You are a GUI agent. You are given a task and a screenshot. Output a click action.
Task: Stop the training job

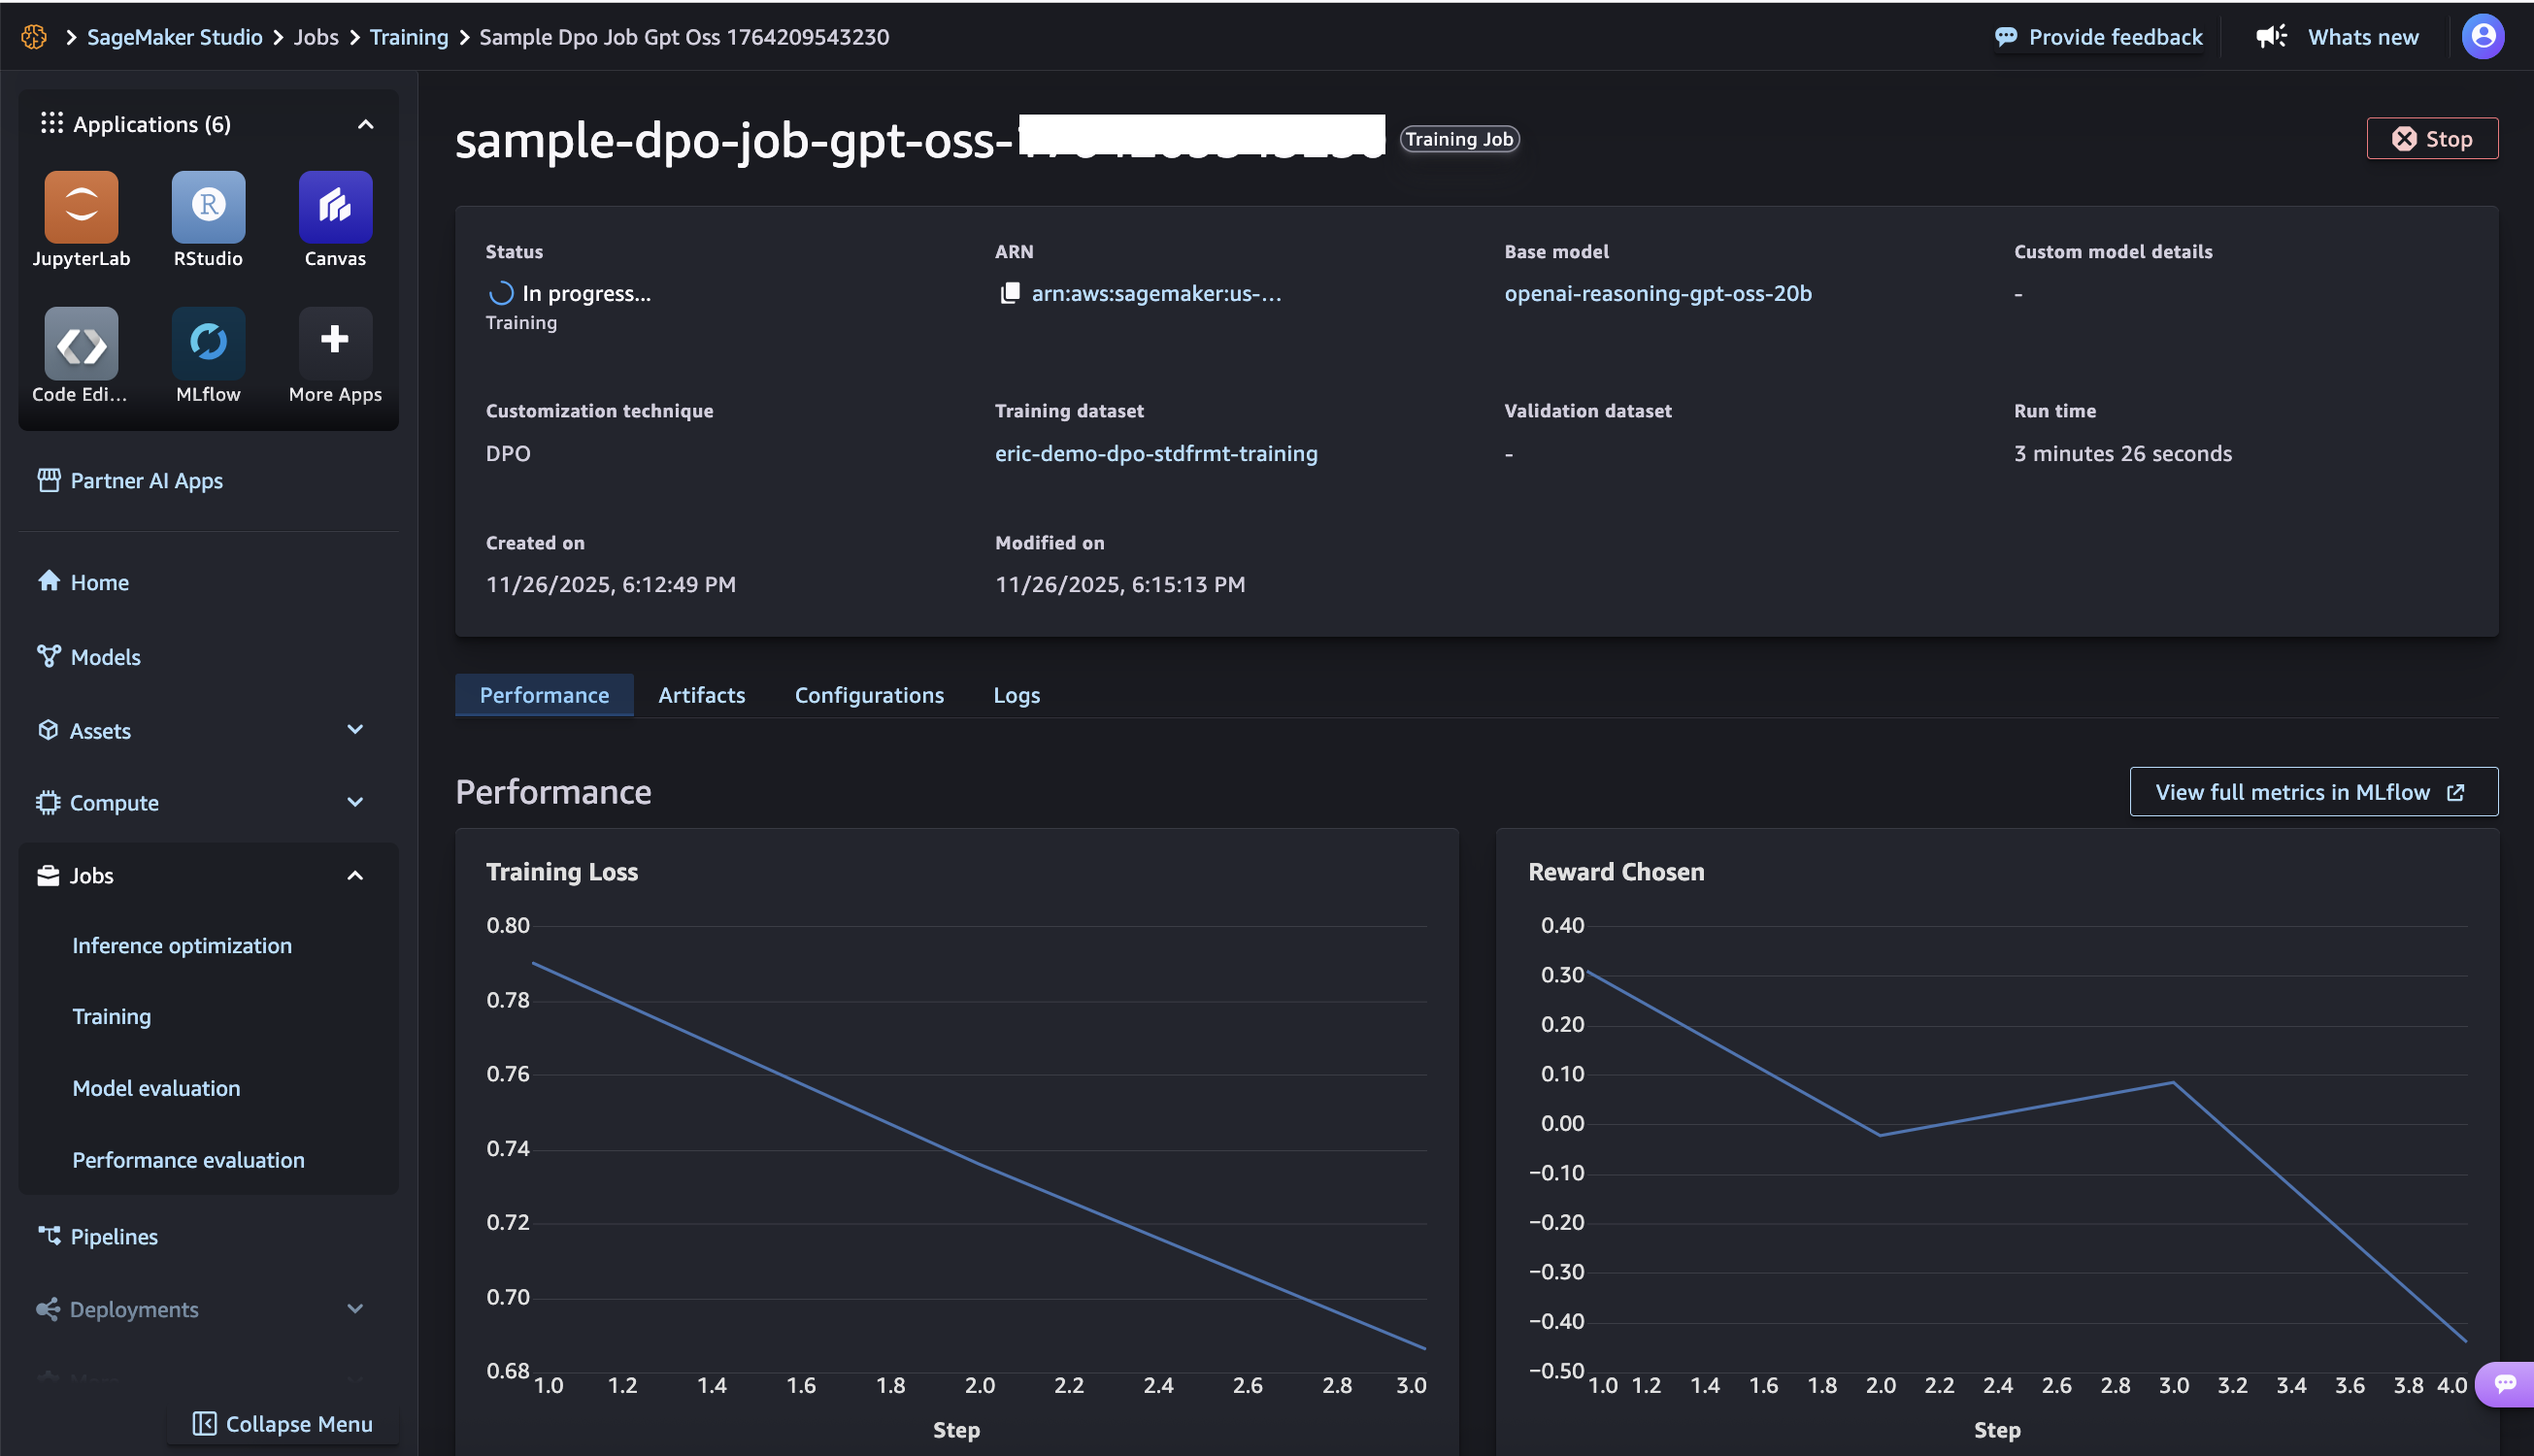click(2432, 139)
